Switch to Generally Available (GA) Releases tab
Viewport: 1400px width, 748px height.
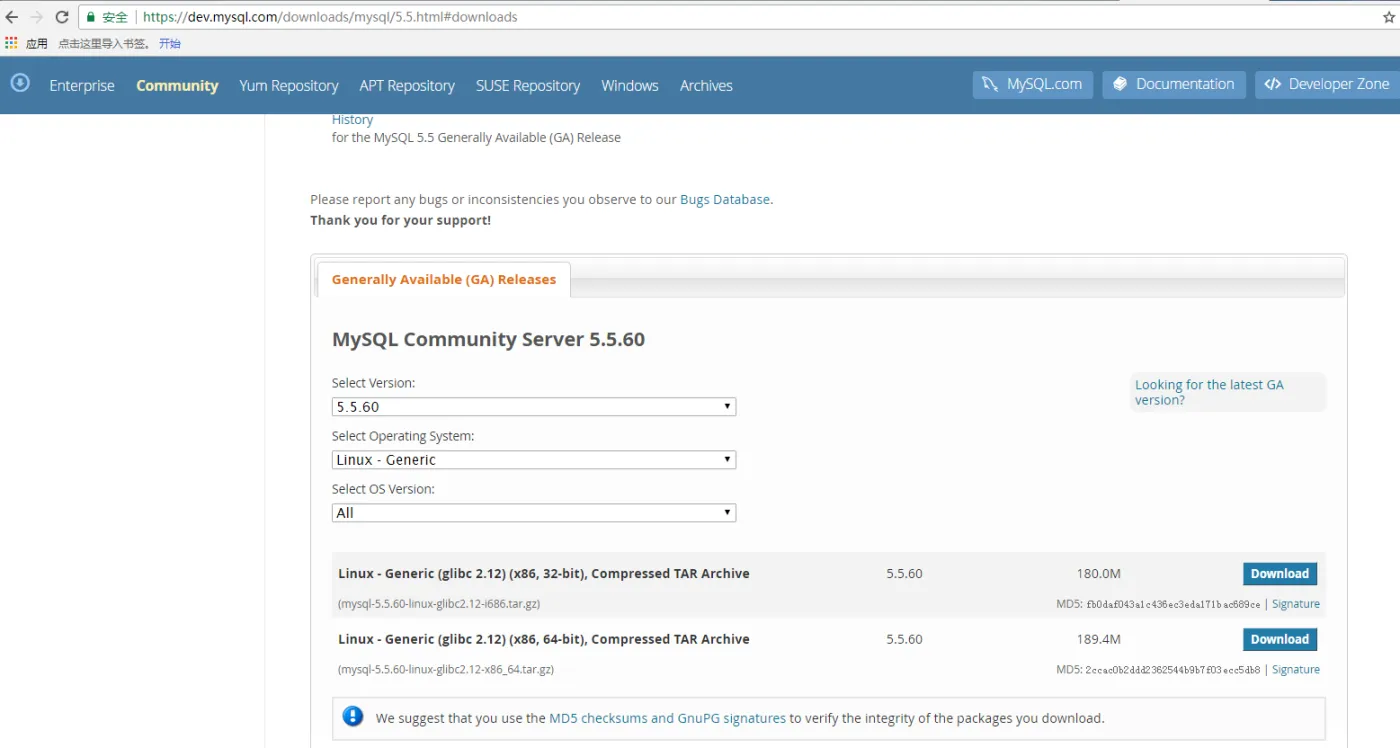point(444,280)
